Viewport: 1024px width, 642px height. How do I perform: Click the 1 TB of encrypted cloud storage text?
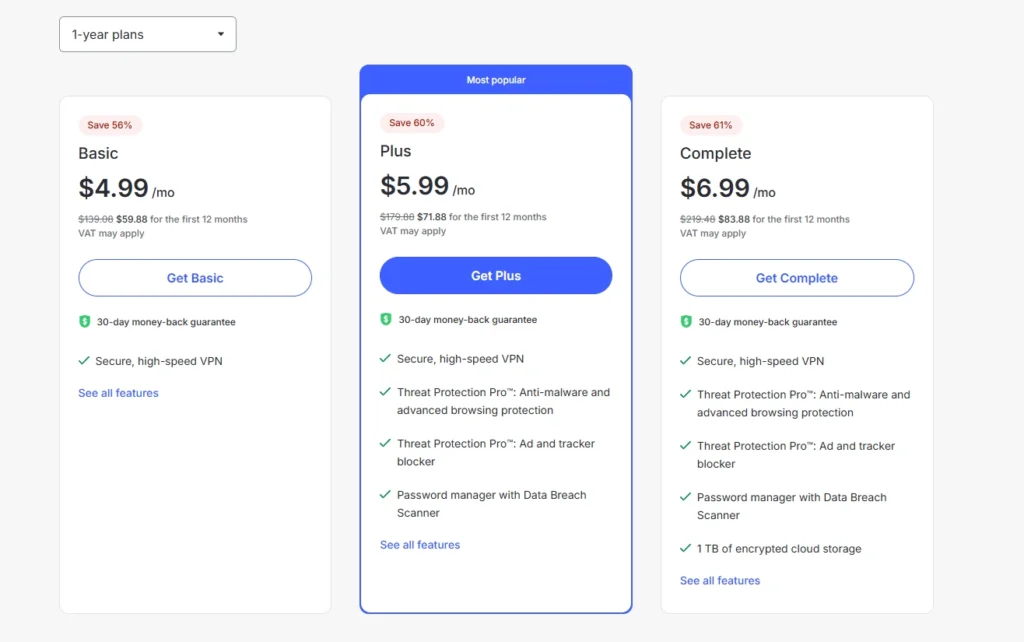click(779, 549)
